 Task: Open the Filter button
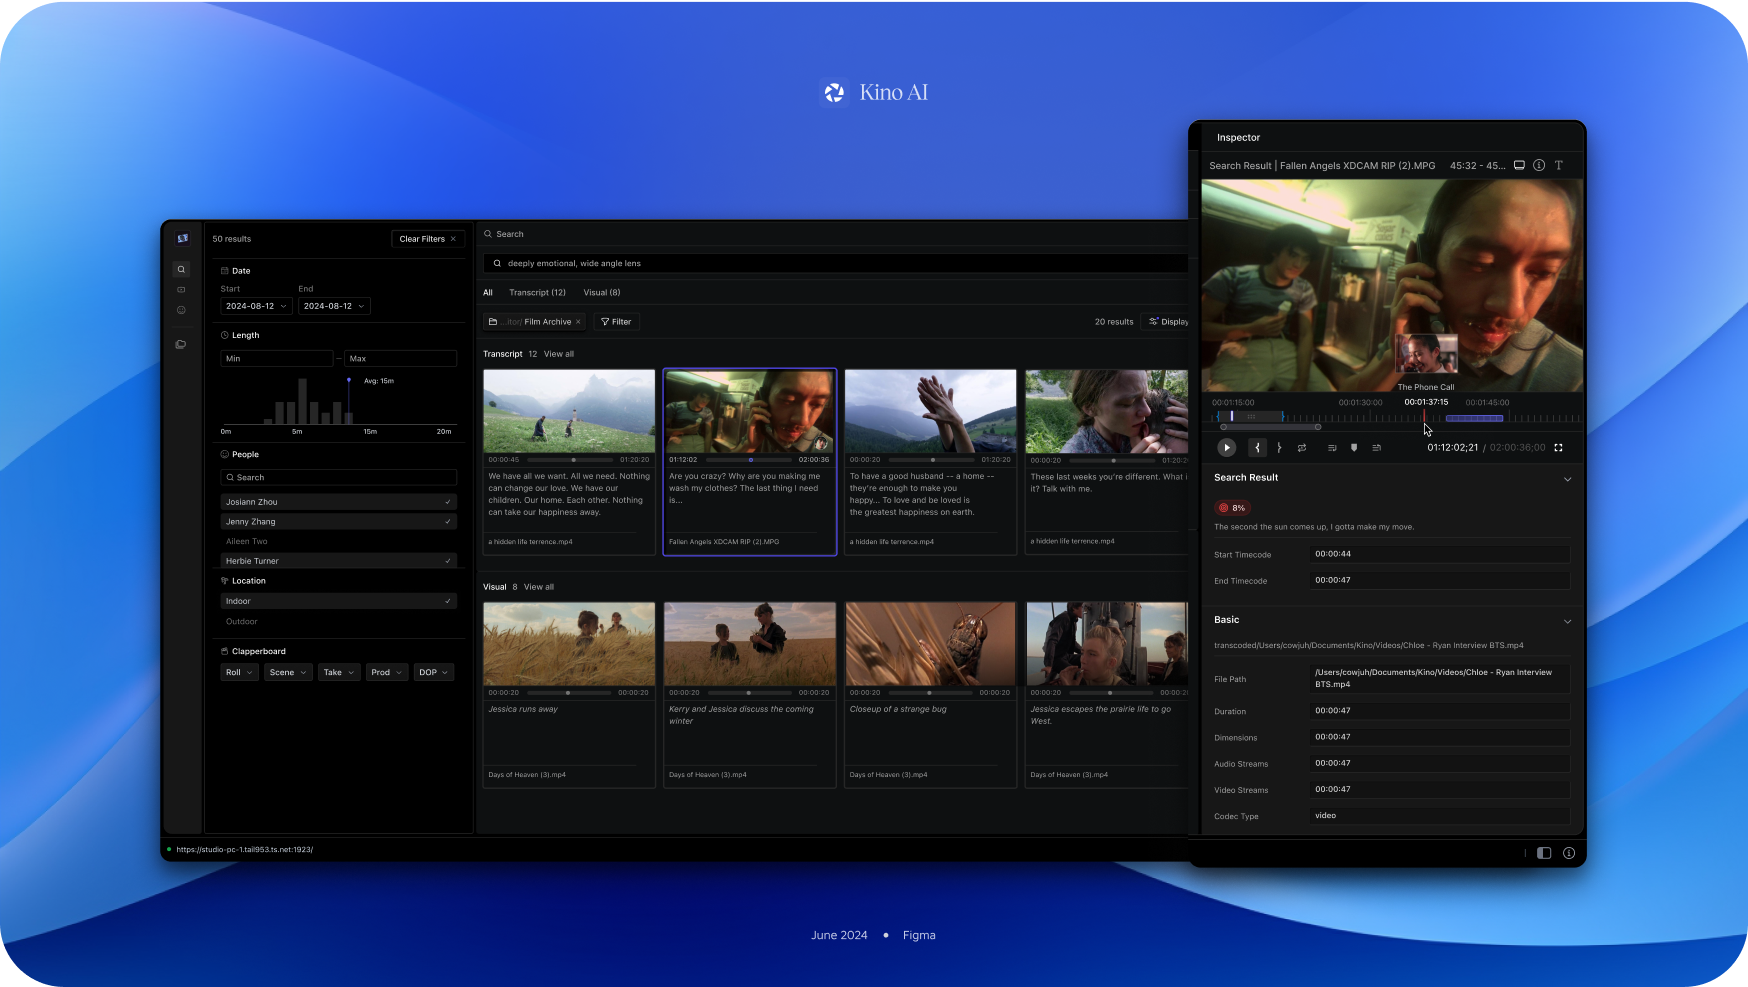pyautogui.click(x=616, y=322)
